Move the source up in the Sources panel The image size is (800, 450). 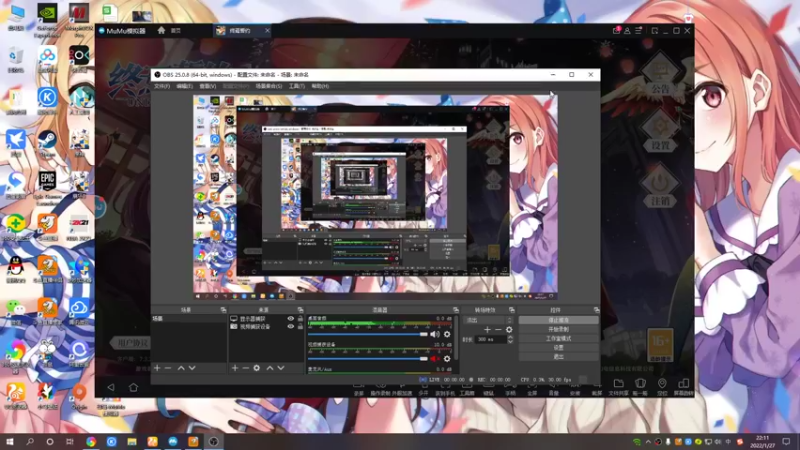click(x=270, y=368)
